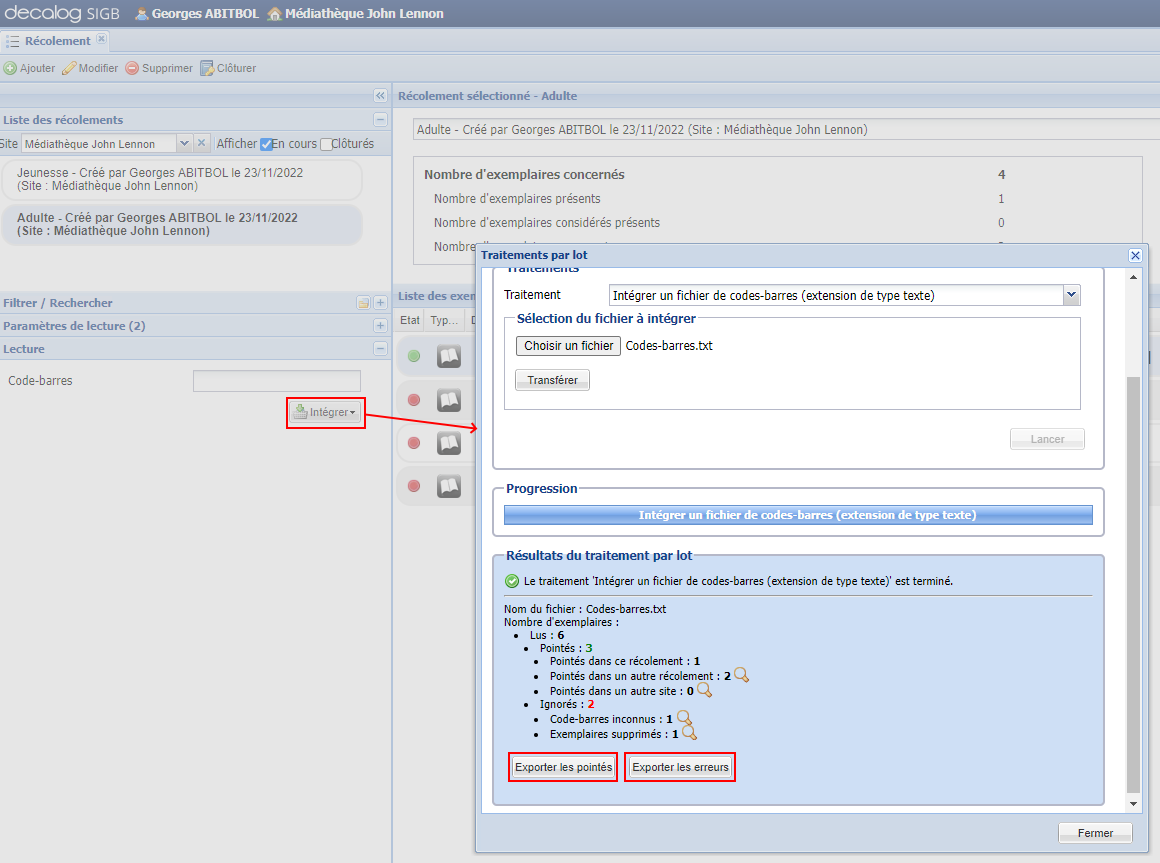The image size is (1160, 863).
Task: Open magnifier beside 'Code-barres inconnus : 1'
Action: tap(684, 718)
